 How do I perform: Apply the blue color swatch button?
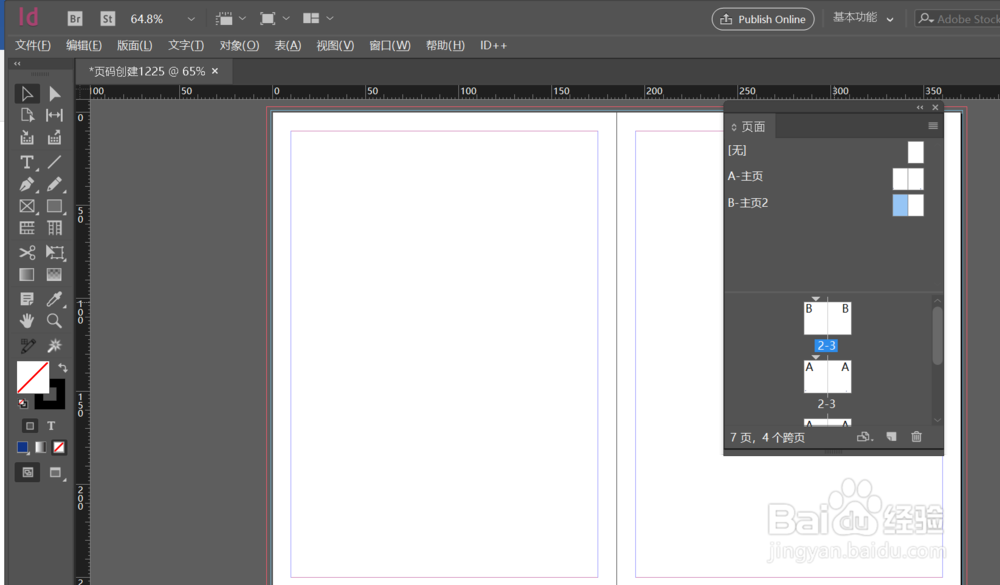click(23, 447)
